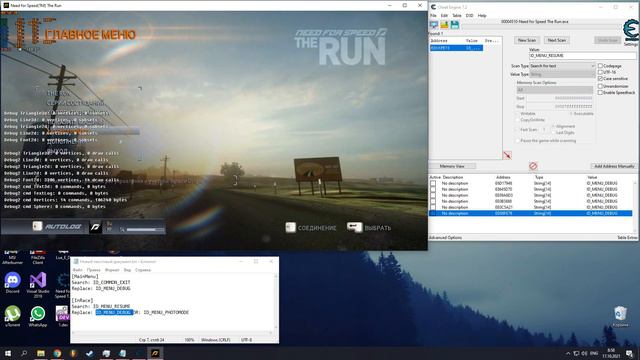
Task: Toggle Pause the game while scanning
Action: (x=518, y=140)
